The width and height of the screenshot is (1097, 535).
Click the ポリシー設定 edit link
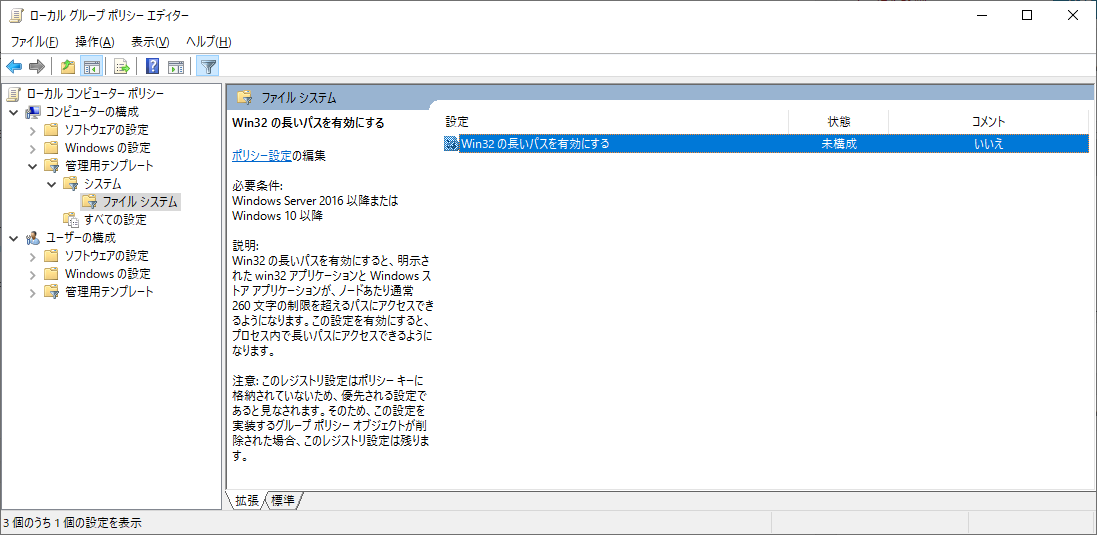click(x=261, y=155)
